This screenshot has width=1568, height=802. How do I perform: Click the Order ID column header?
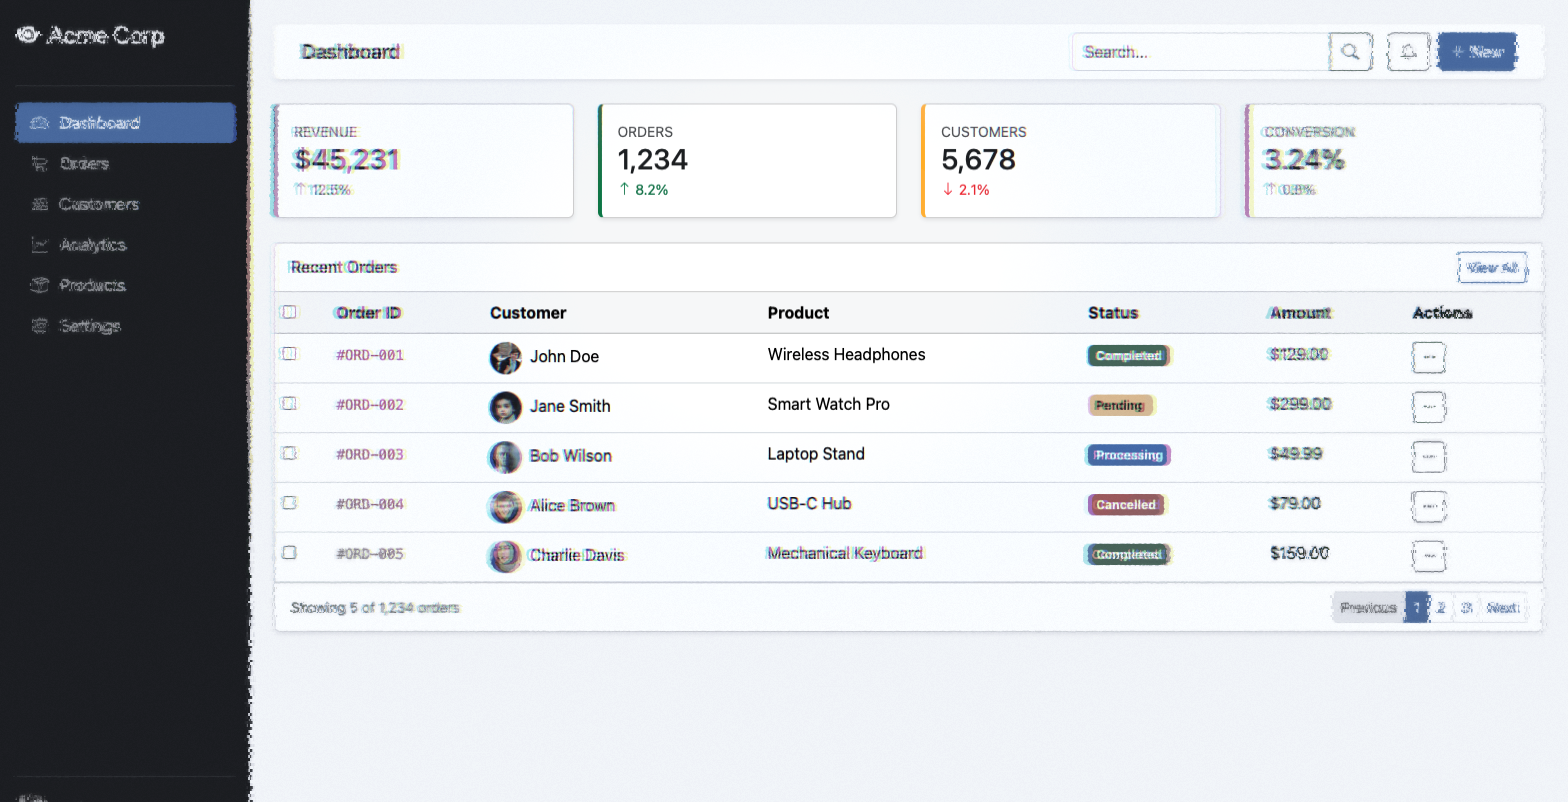[x=368, y=313]
